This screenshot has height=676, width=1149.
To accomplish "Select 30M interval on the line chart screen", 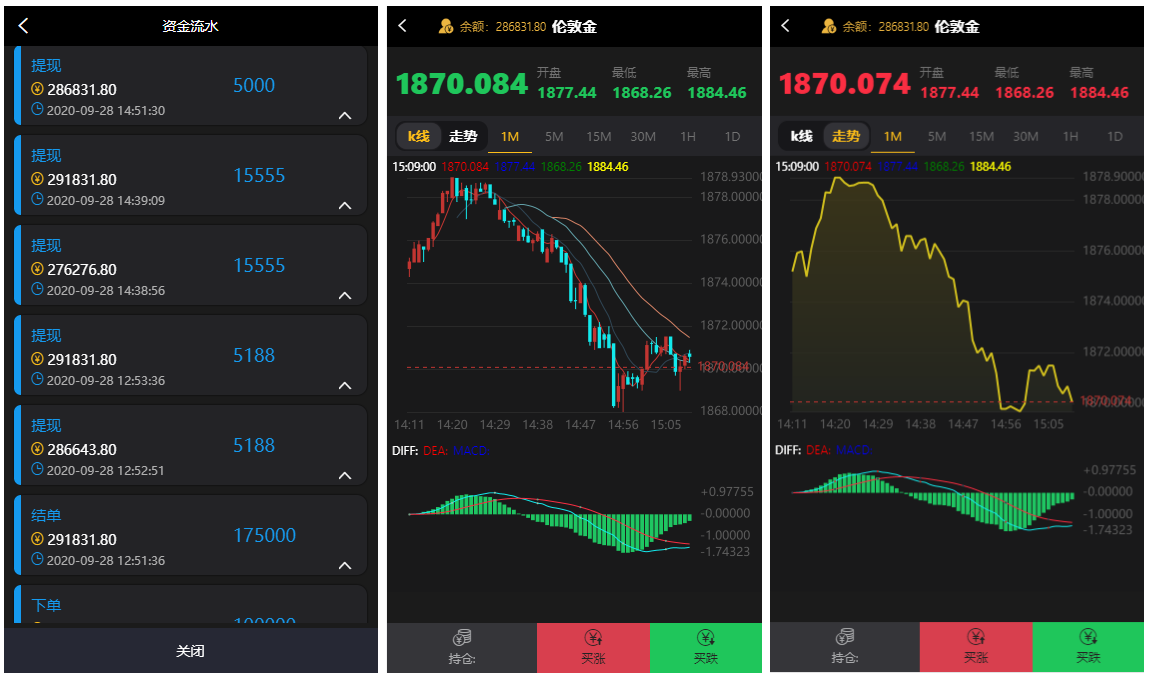I will coord(1026,137).
